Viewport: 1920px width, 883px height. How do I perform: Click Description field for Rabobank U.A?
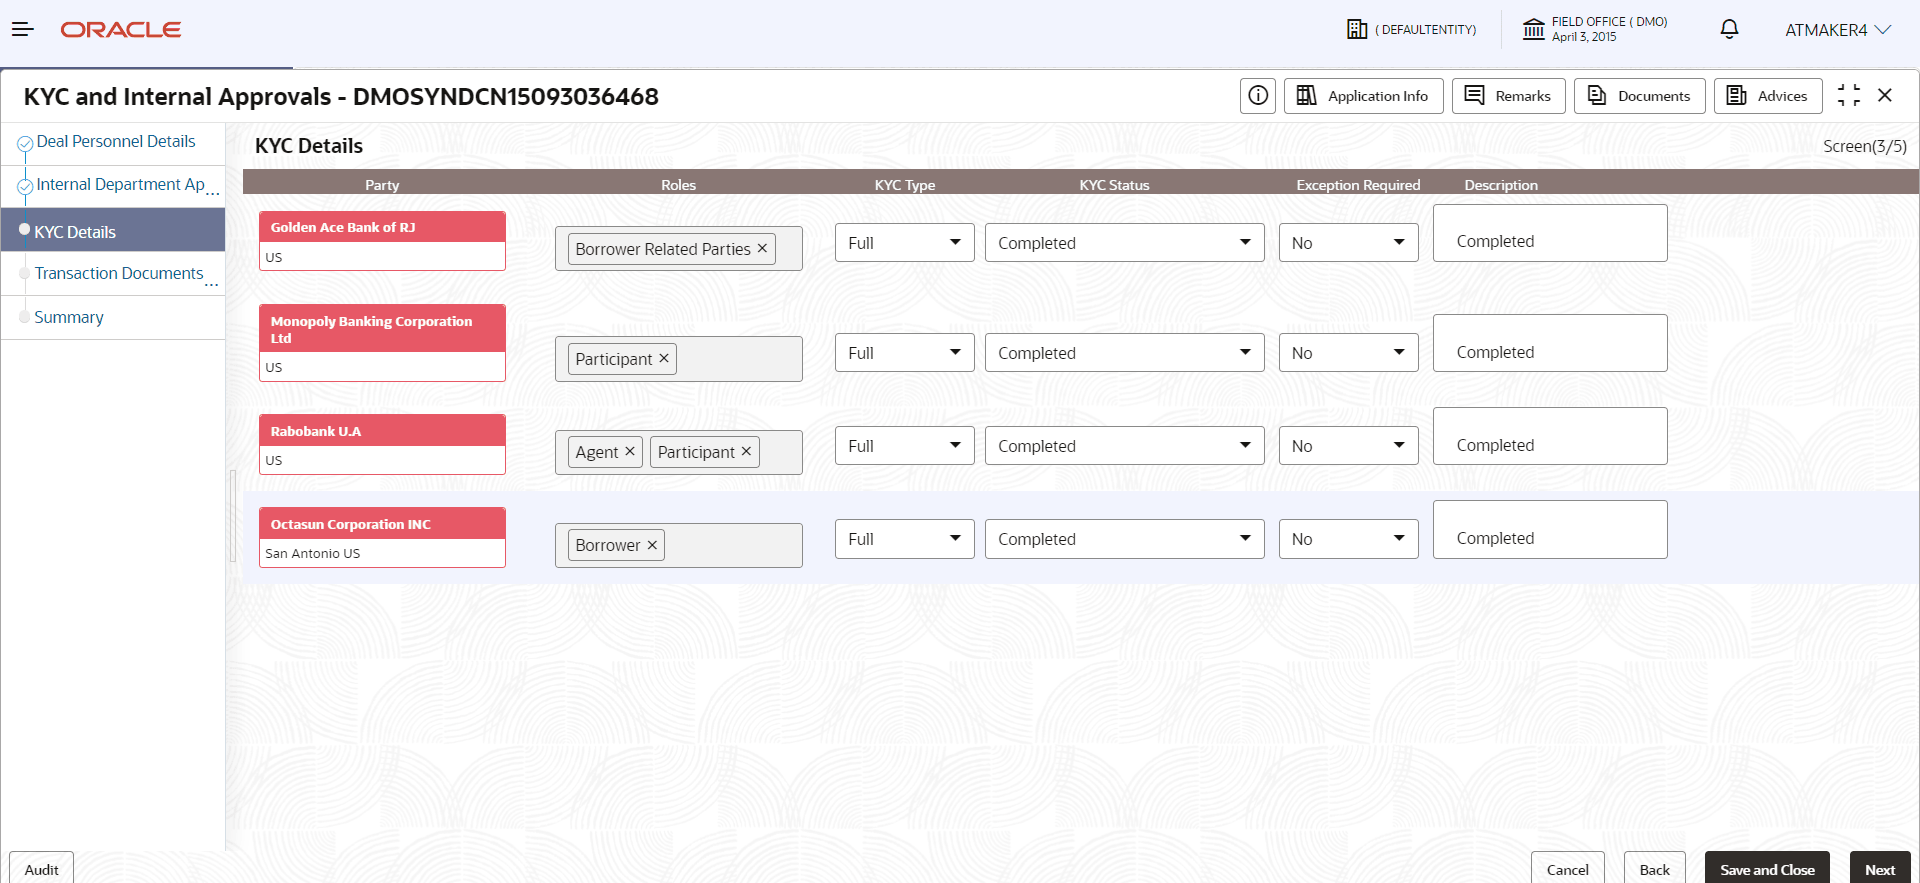point(1550,436)
